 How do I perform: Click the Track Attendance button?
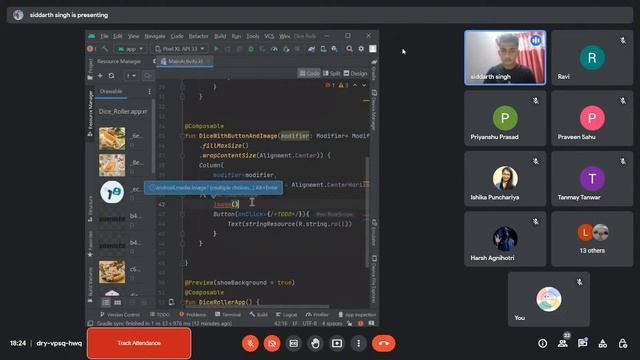(x=139, y=343)
